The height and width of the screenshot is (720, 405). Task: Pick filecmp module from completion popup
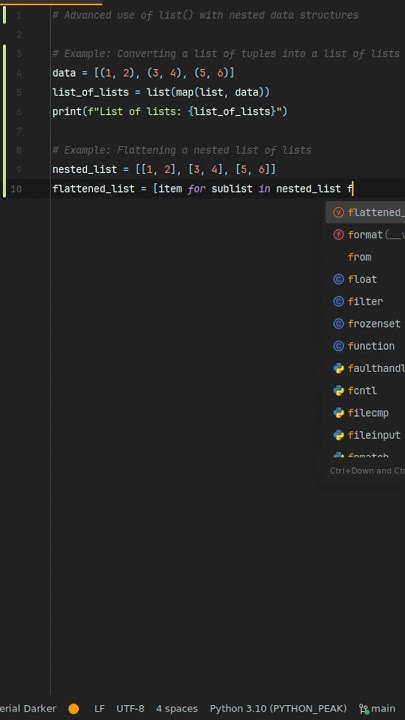pos(366,413)
